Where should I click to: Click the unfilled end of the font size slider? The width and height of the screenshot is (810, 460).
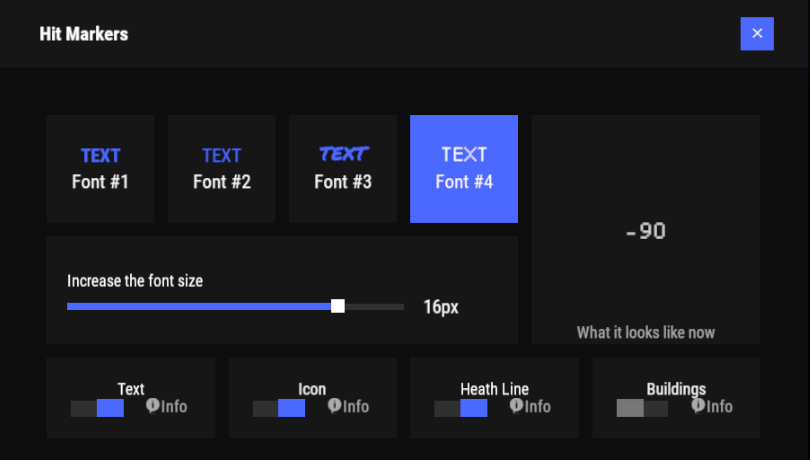tap(385, 306)
